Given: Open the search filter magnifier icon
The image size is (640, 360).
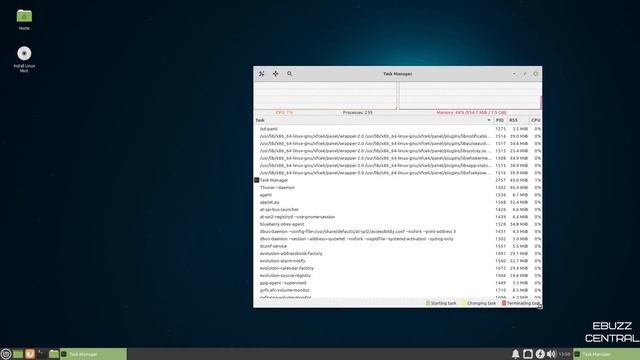Looking at the screenshot, I should coord(289,74).
